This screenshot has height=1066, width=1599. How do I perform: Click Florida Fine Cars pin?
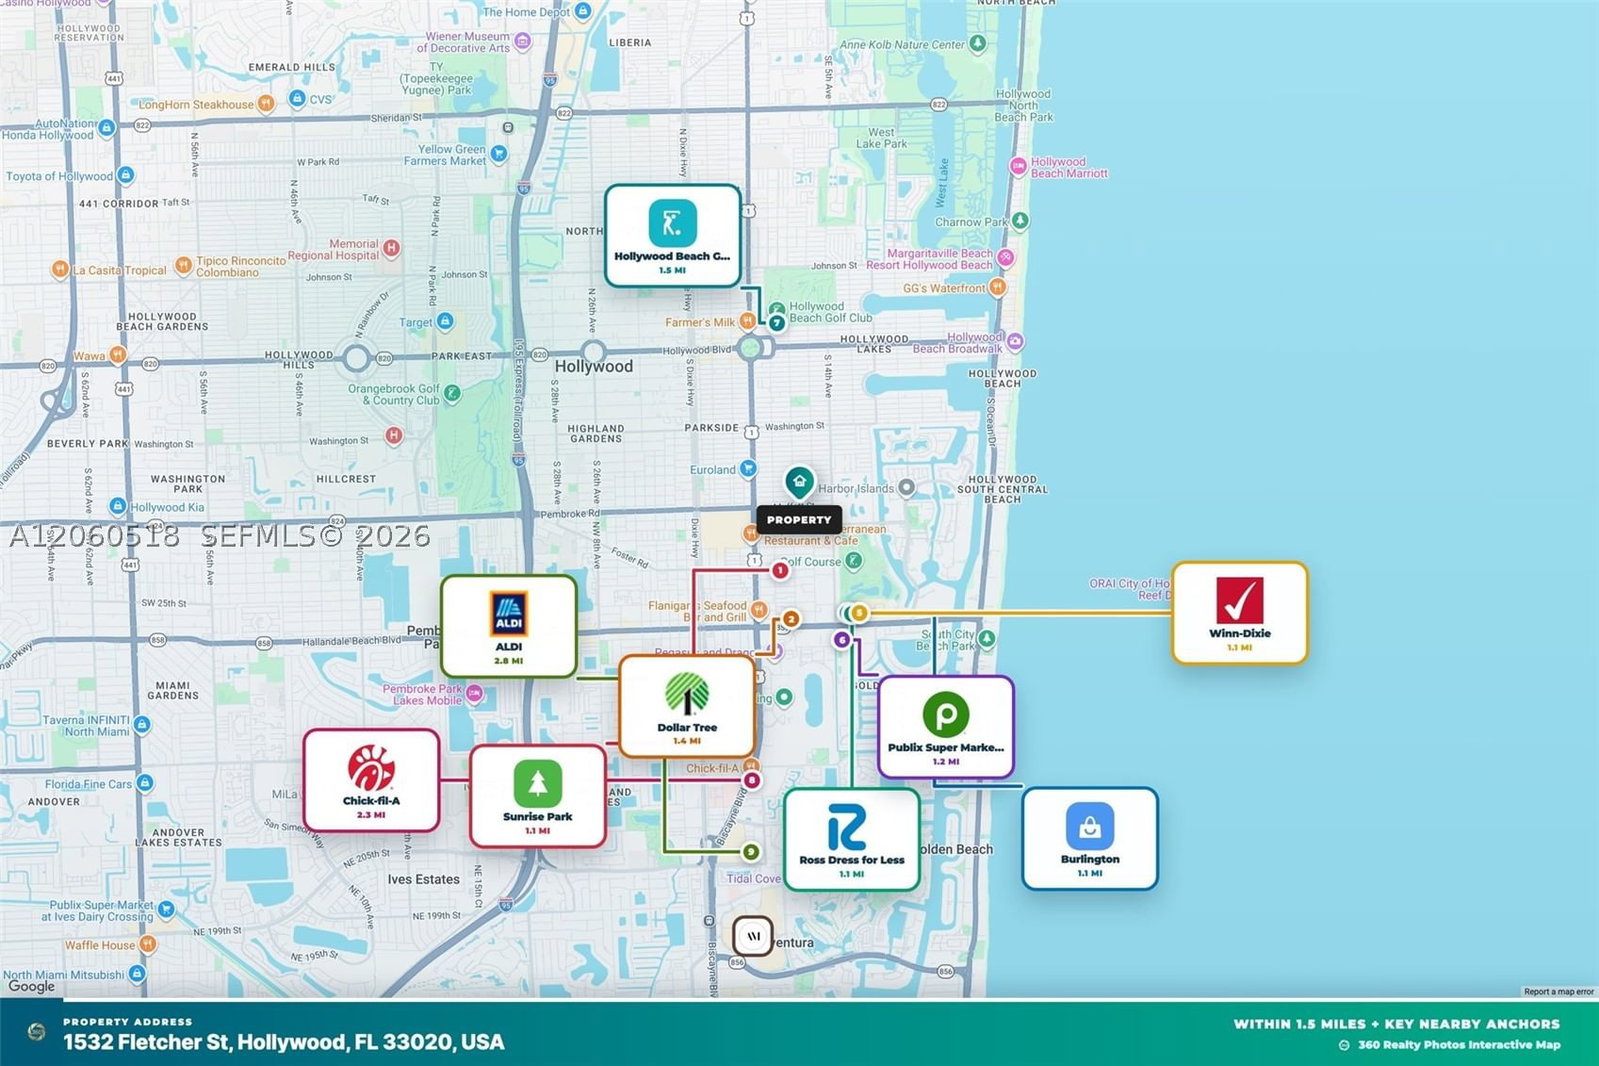click(145, 783)
